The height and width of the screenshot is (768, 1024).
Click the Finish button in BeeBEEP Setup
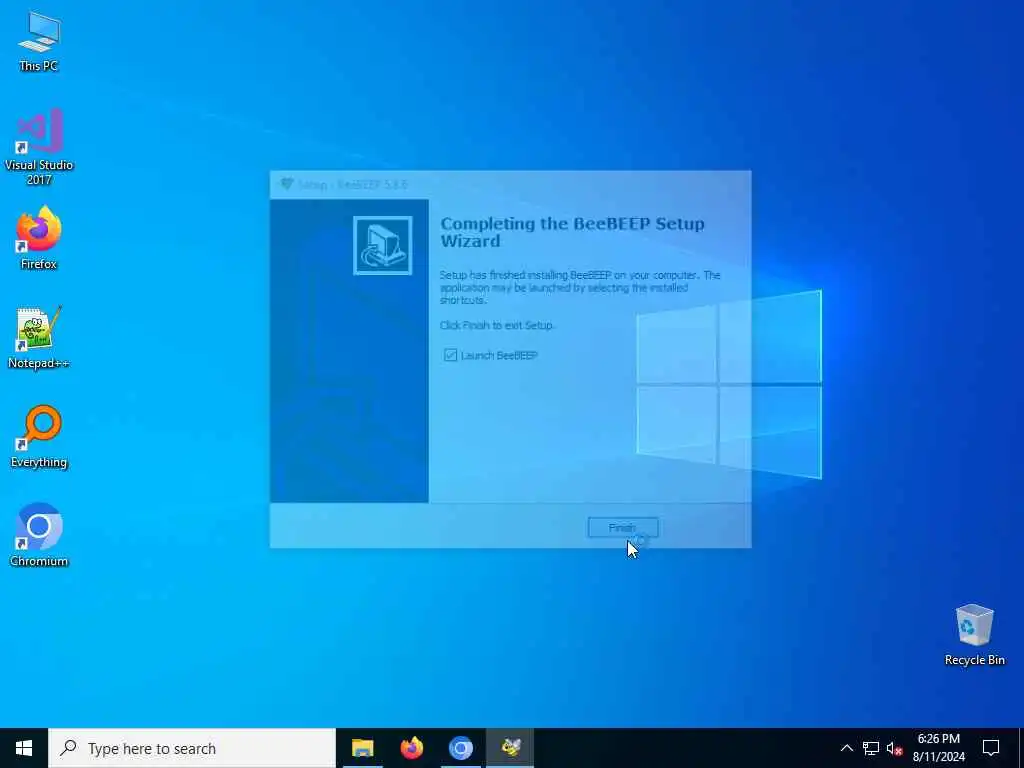[622, 527]
